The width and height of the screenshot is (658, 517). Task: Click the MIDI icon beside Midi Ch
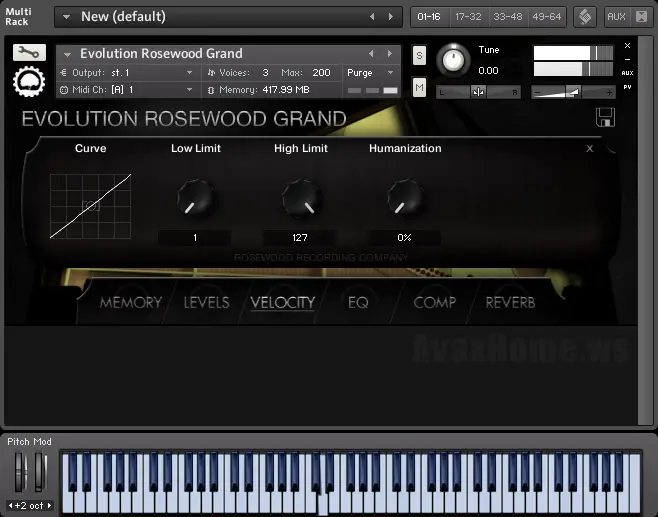coord(64,89)
